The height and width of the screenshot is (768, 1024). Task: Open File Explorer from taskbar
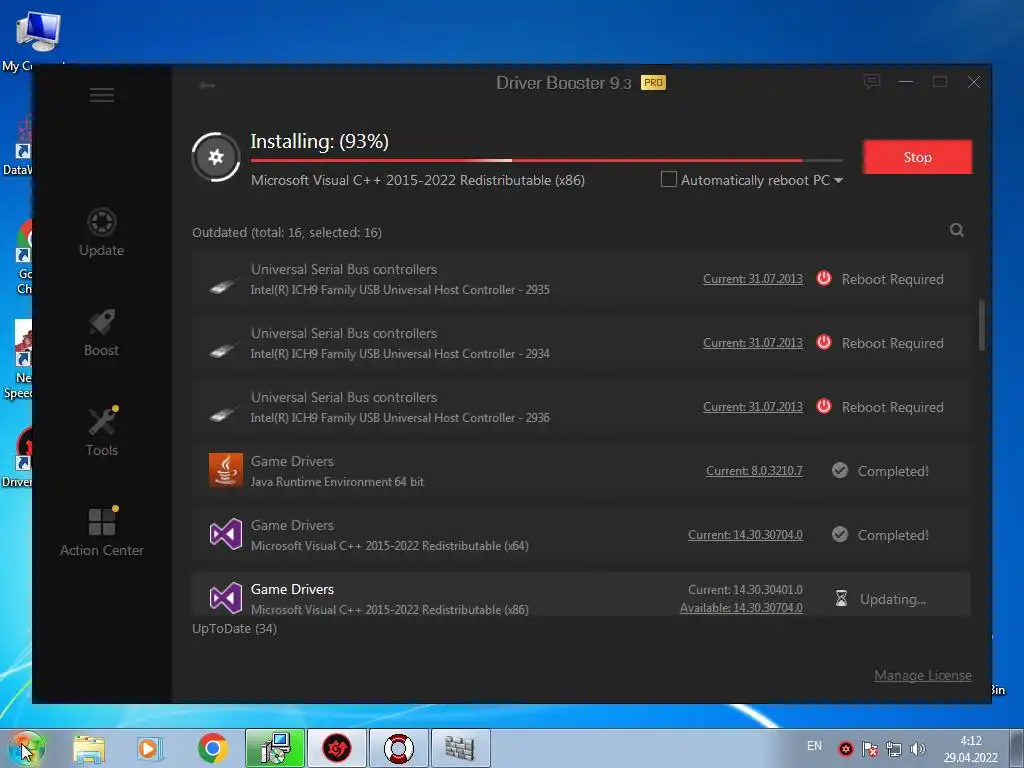(89, 748)
